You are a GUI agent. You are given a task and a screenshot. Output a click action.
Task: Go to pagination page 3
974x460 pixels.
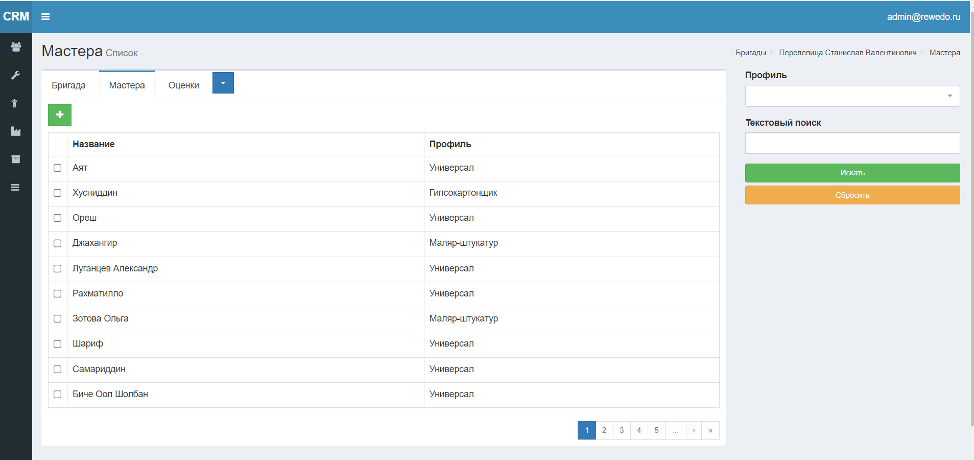pyautogui.click(x=621, y=430)
